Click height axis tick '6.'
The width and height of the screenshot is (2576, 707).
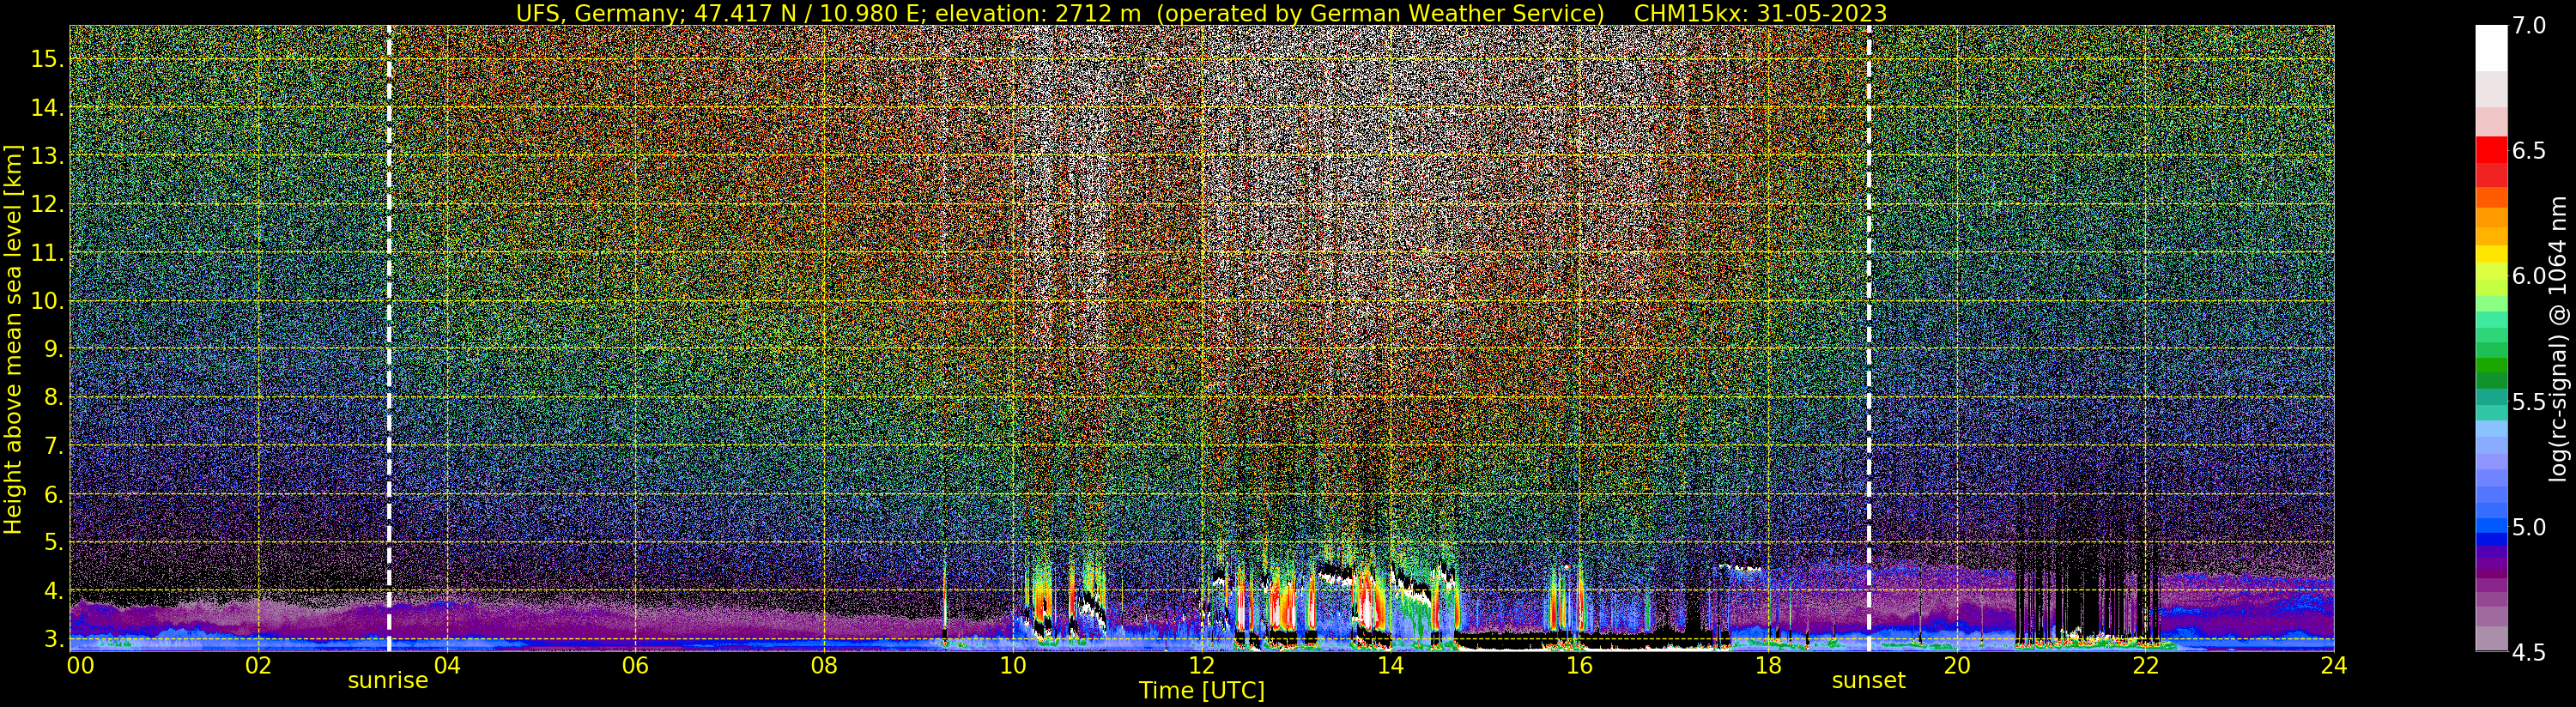coord(52,494)
